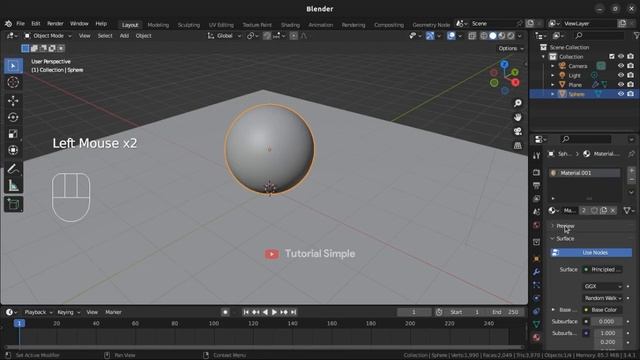This screenshot has width=640, height=360.
Task: Click the Z axis on navigation gizmo
Action: click(504, 64)
